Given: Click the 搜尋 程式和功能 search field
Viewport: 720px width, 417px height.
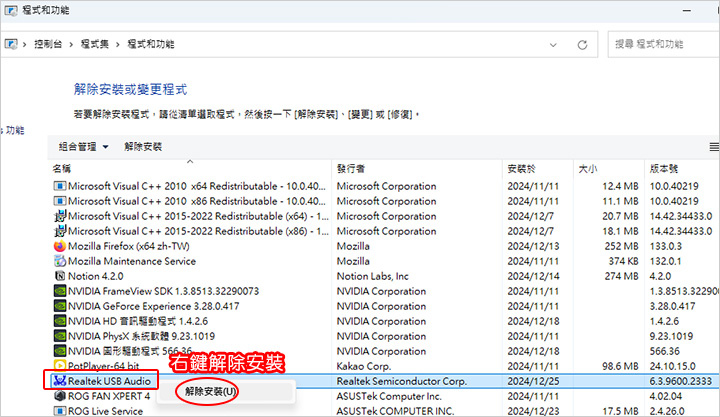Looking at the screenshot, I should click(664, 45).
